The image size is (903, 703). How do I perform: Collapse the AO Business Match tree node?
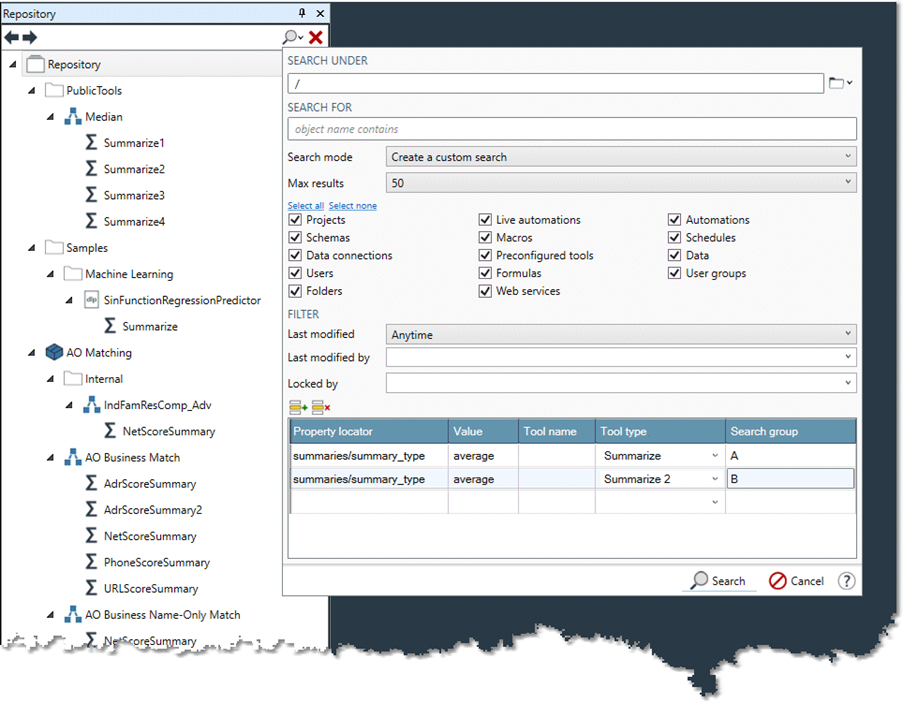tap(50, 458)
